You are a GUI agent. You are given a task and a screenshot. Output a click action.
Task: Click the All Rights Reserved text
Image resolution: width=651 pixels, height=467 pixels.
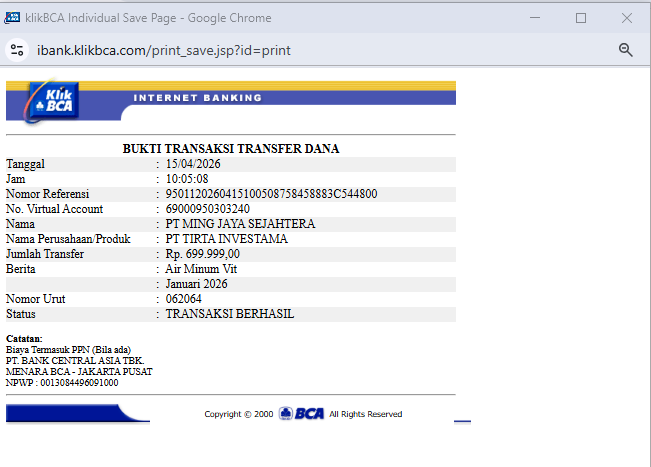coord(366,414)
